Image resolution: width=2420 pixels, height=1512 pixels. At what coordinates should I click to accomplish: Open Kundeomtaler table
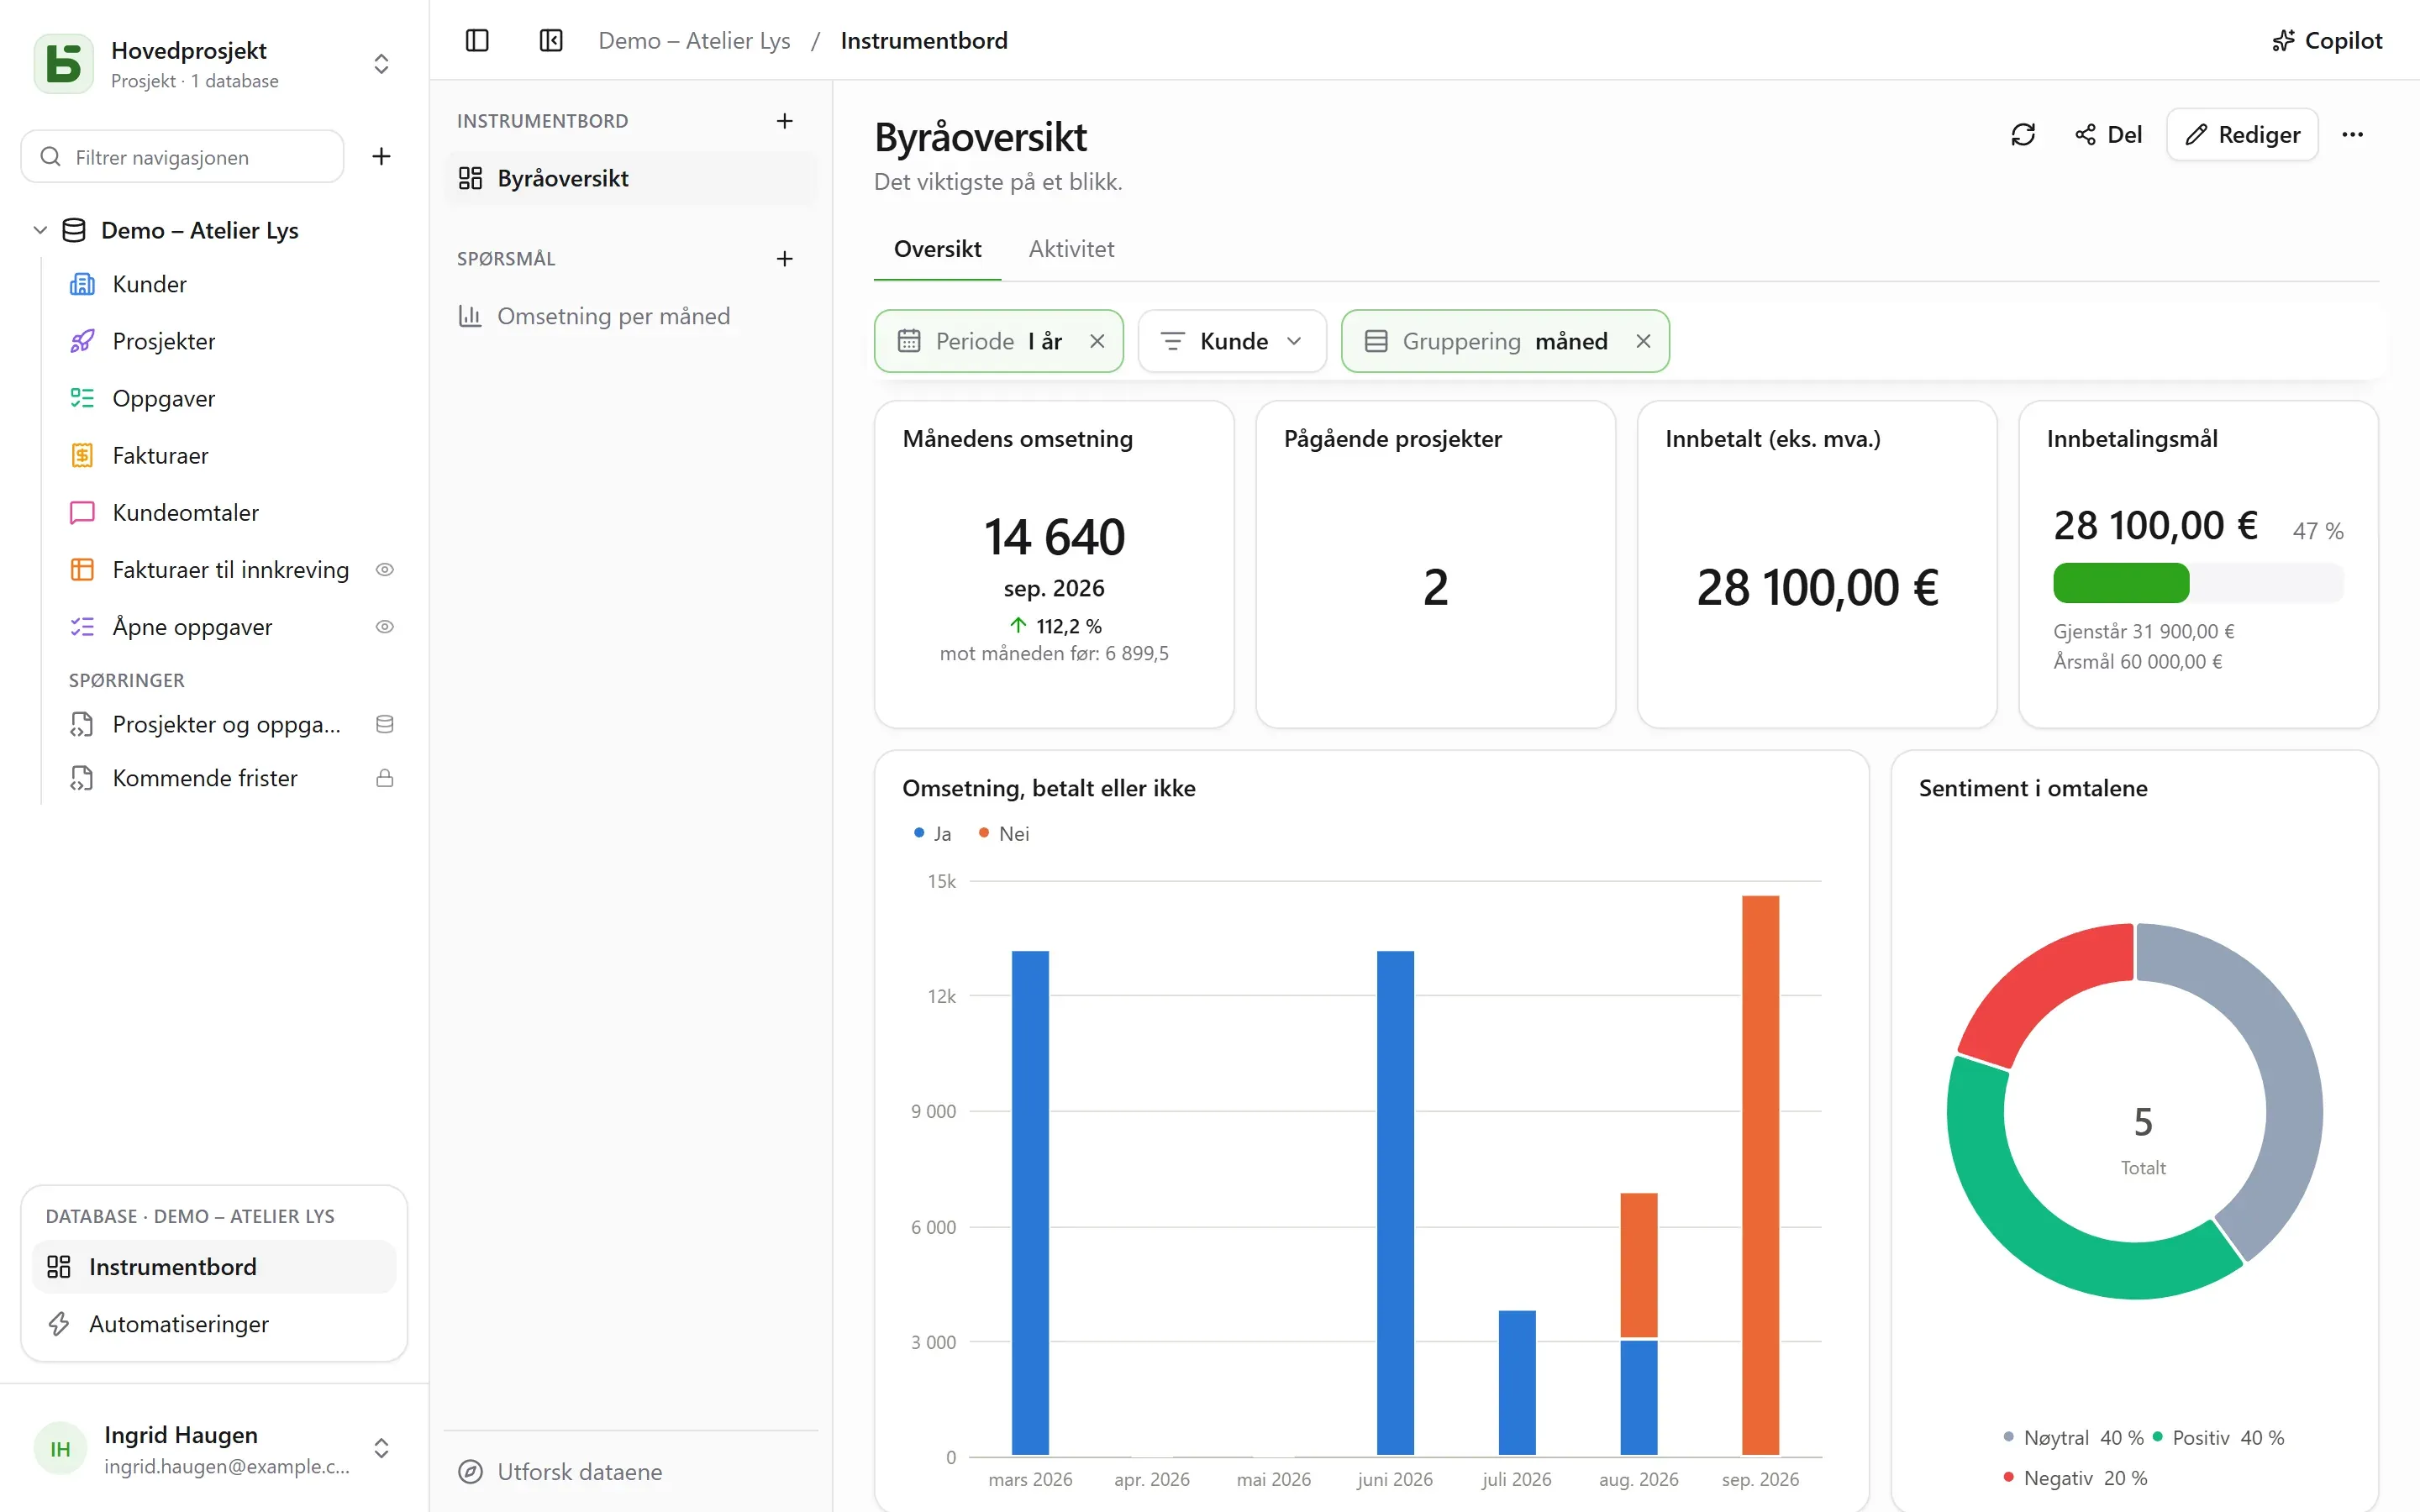(x=231, y=512)
